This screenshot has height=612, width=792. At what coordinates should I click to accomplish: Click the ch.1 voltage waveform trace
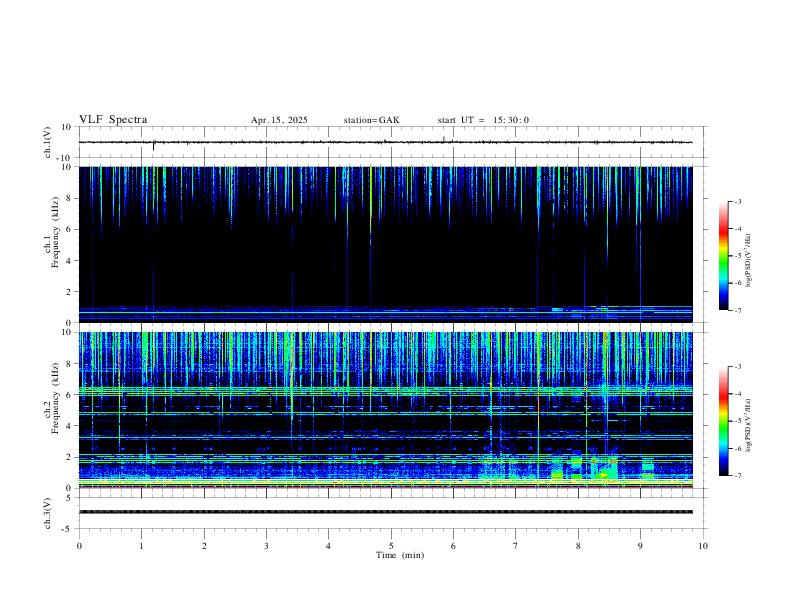click(x=385, y=142)
